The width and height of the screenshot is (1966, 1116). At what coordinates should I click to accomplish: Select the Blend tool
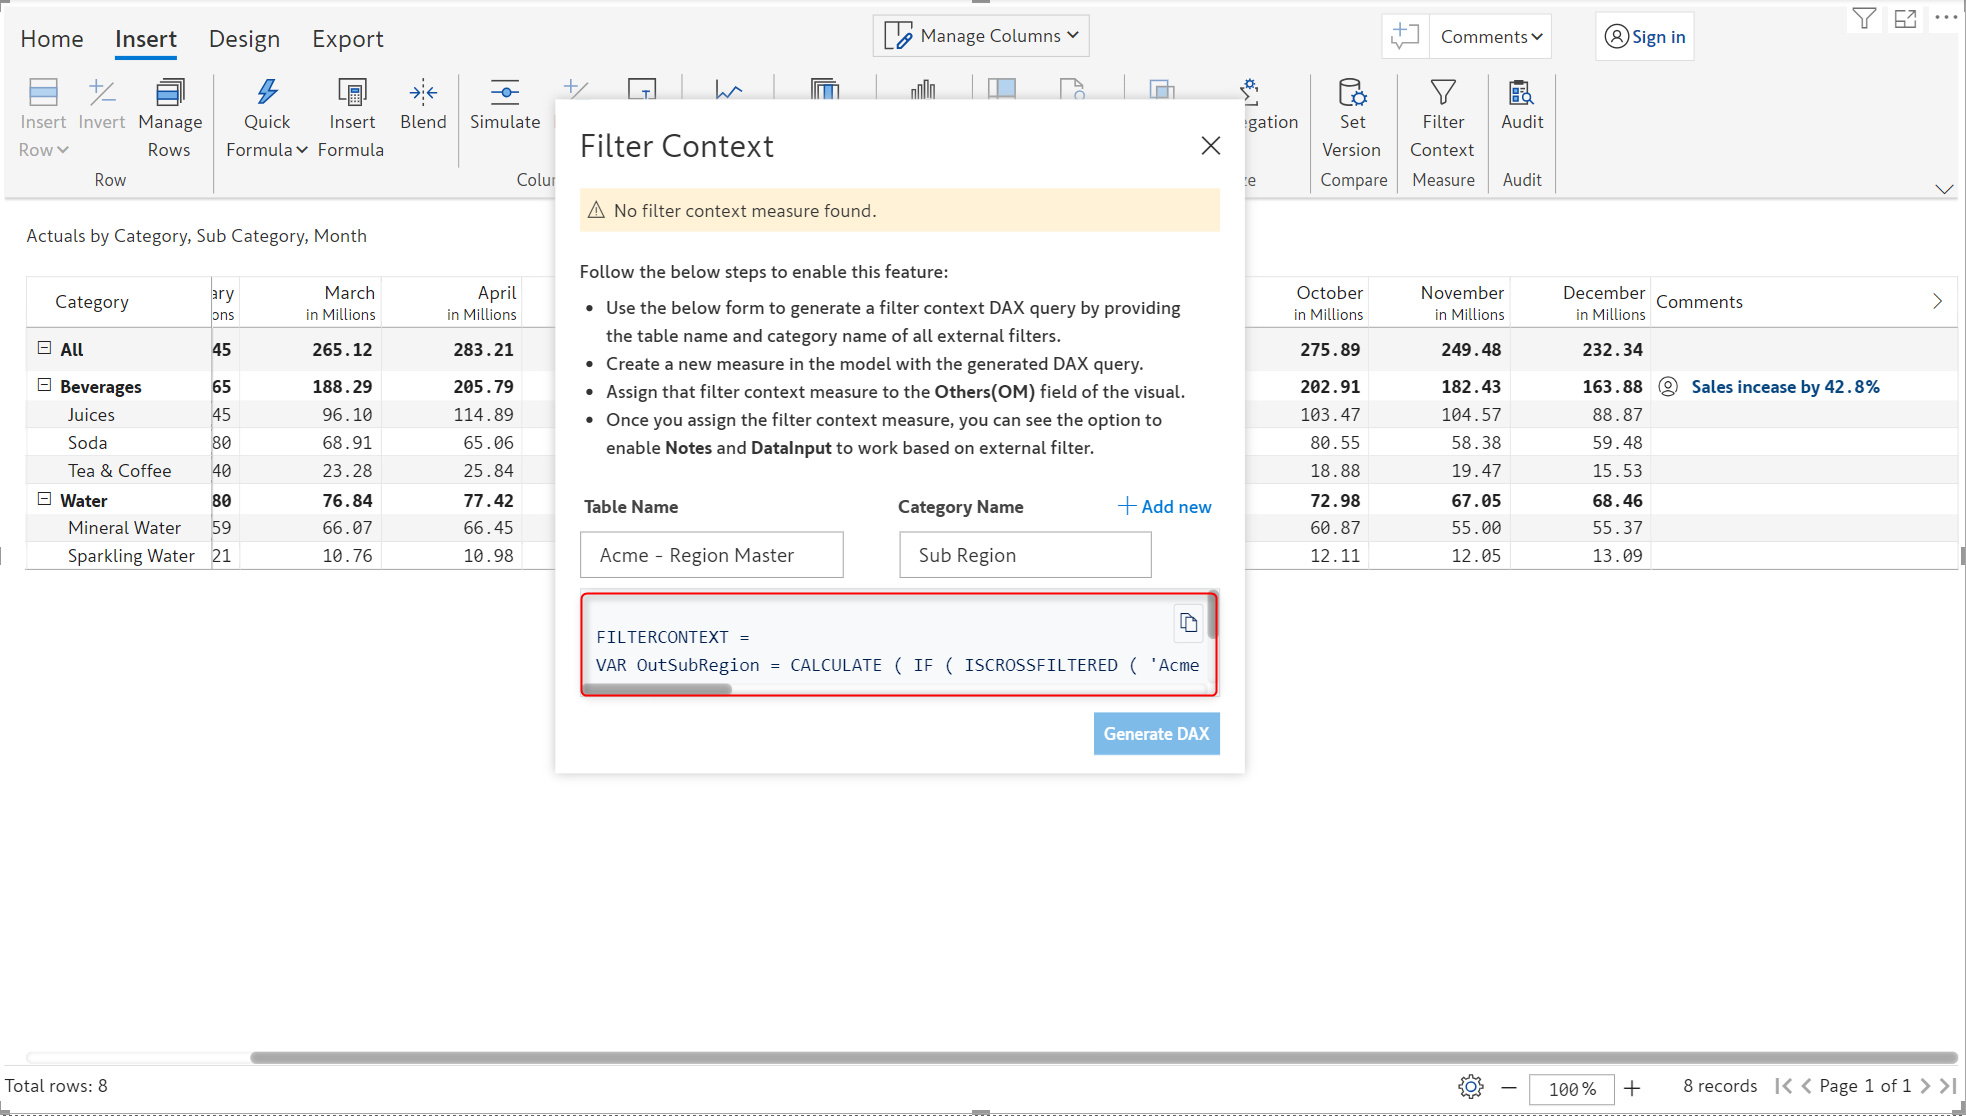click(423, 105)
